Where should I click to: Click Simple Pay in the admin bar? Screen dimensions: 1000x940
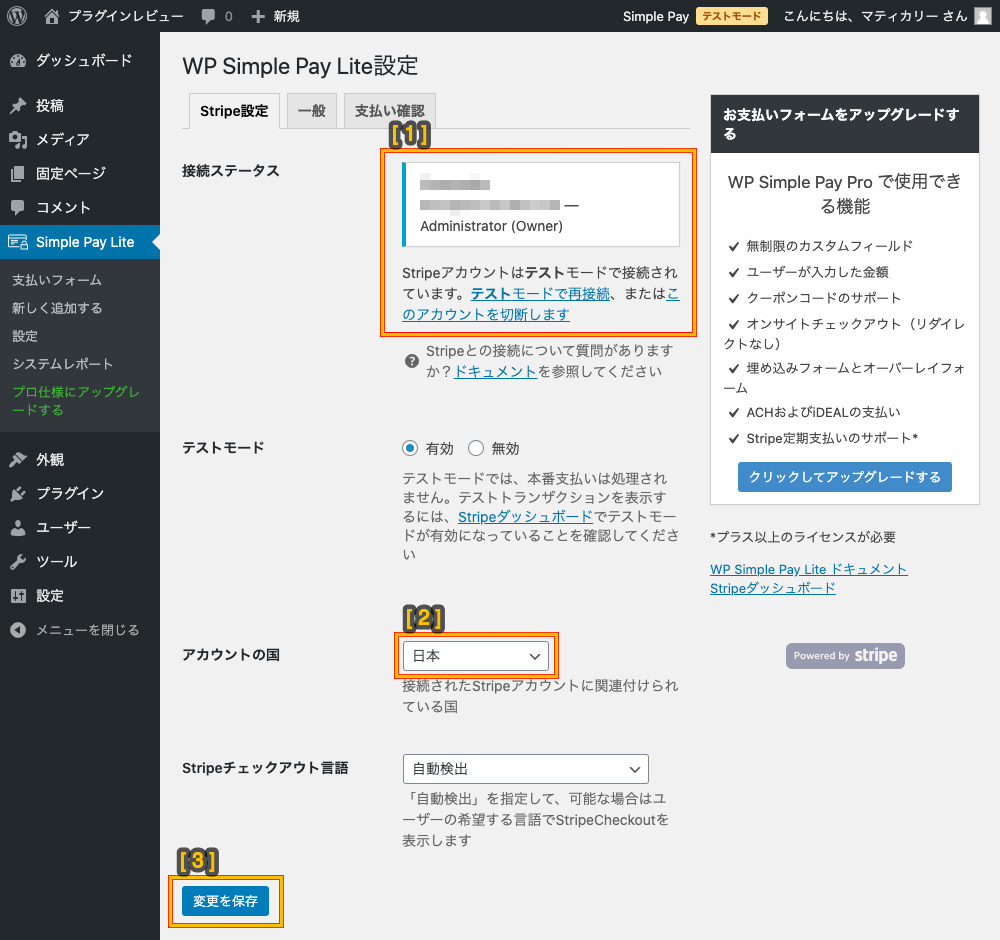point(656,17)
